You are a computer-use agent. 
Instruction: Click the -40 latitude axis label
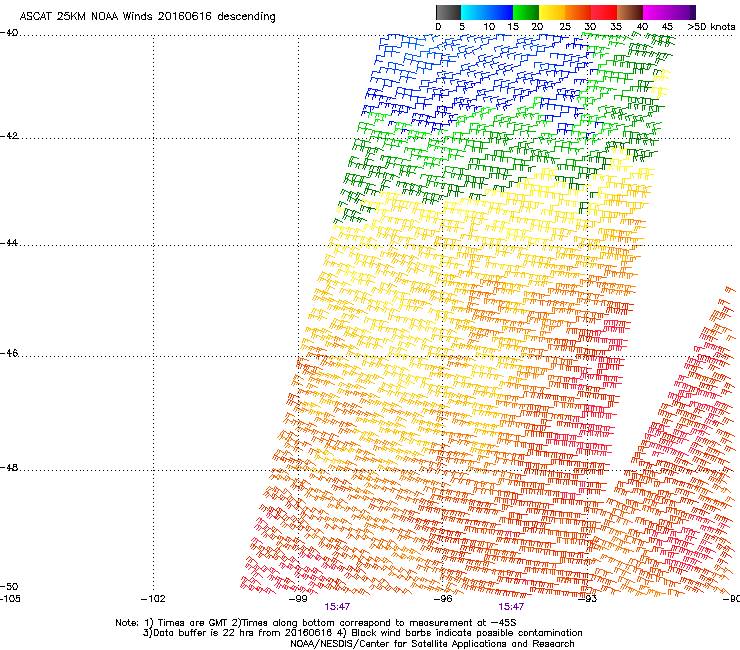point(9,33)
